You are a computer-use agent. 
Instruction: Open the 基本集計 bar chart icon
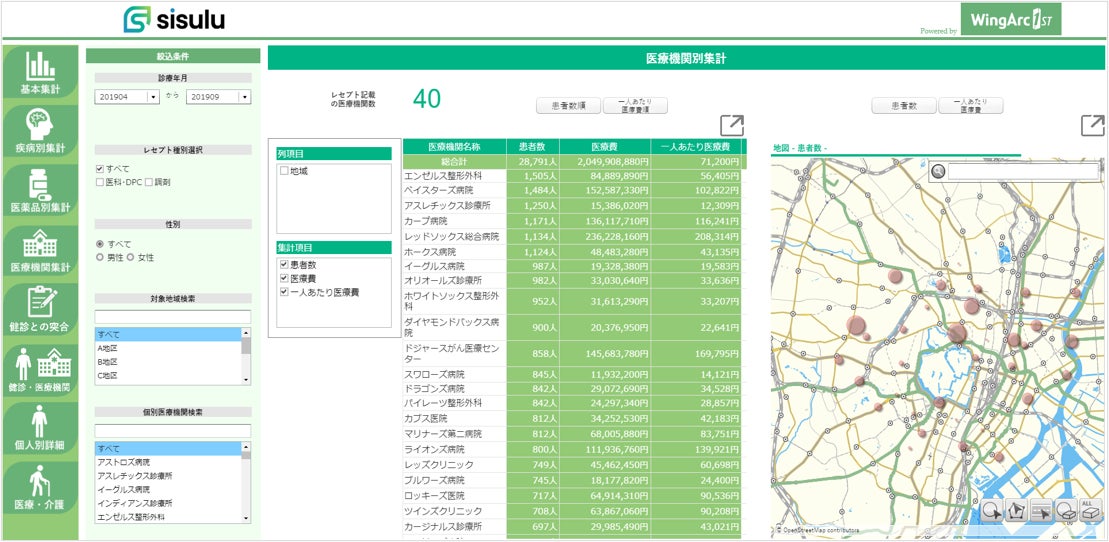point(40,66)
